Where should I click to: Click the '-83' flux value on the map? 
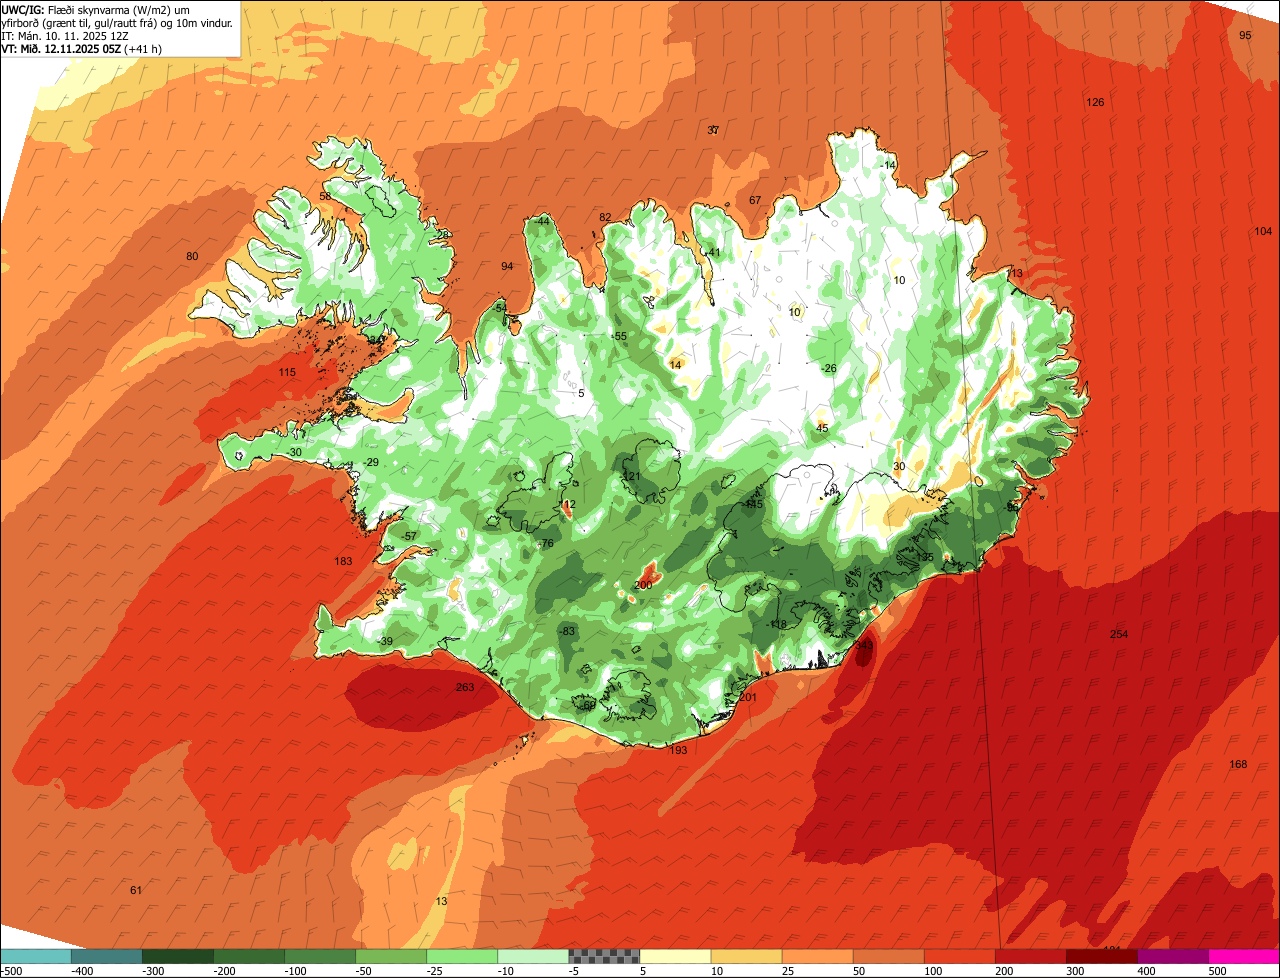pos(567,631)
